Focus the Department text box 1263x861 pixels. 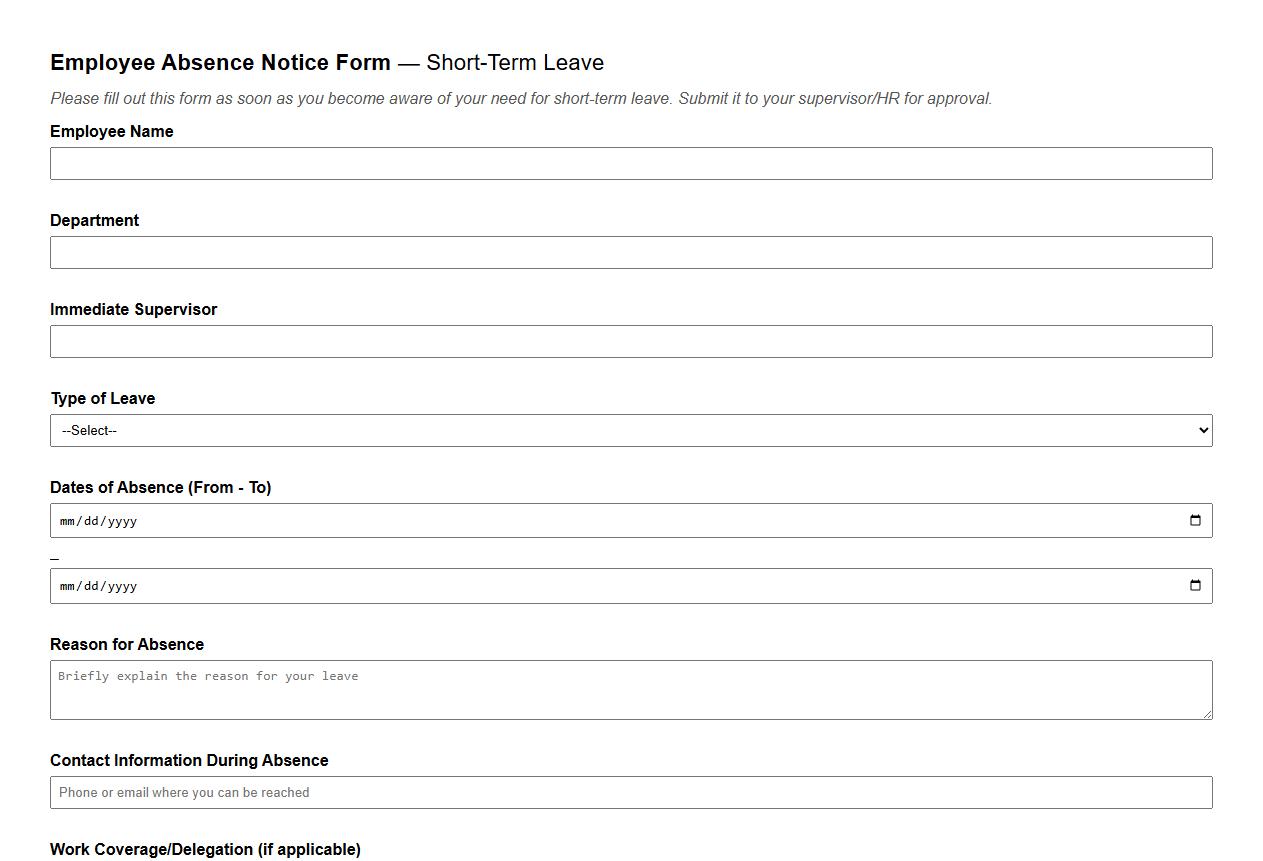pos(630,252)
